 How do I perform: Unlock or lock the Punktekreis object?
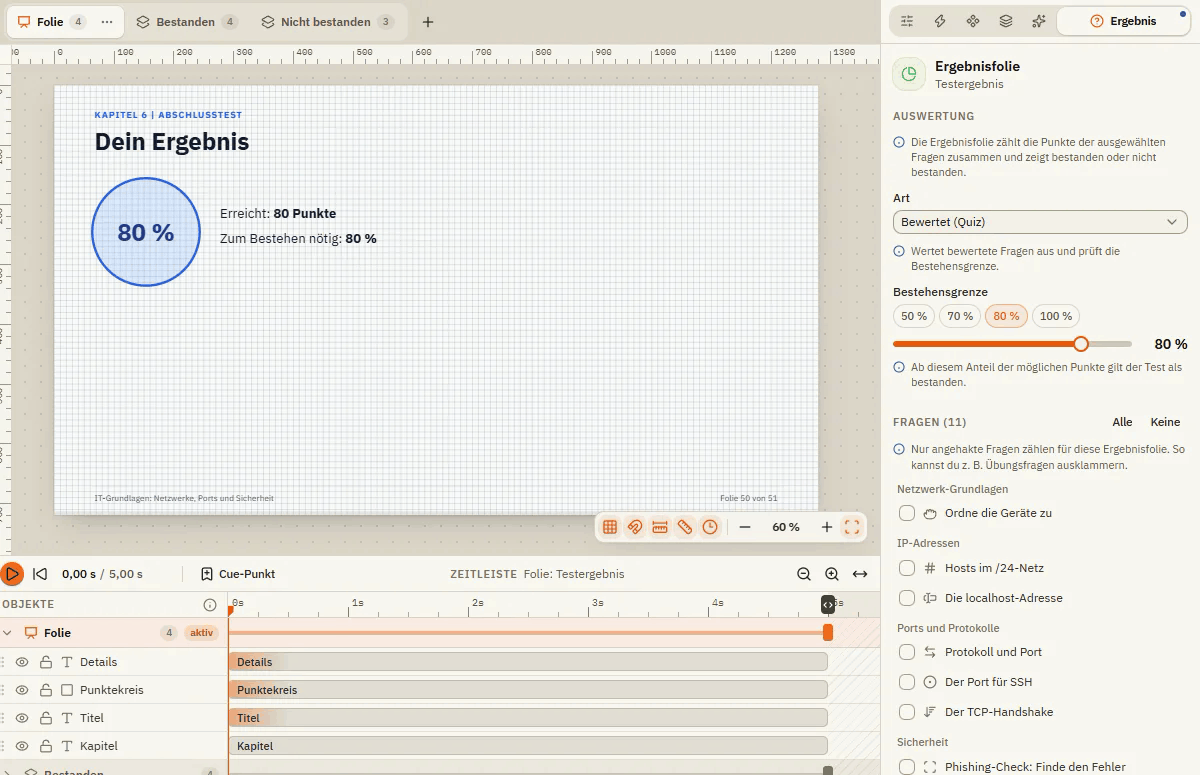point(45,690)
